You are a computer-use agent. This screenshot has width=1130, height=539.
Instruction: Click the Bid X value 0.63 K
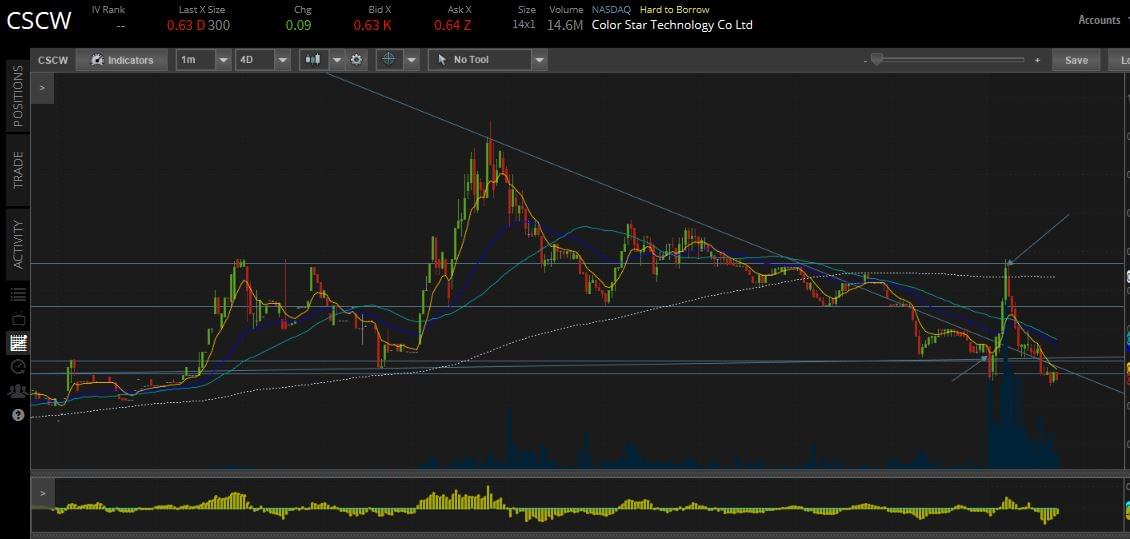click(x=372, y=25)
